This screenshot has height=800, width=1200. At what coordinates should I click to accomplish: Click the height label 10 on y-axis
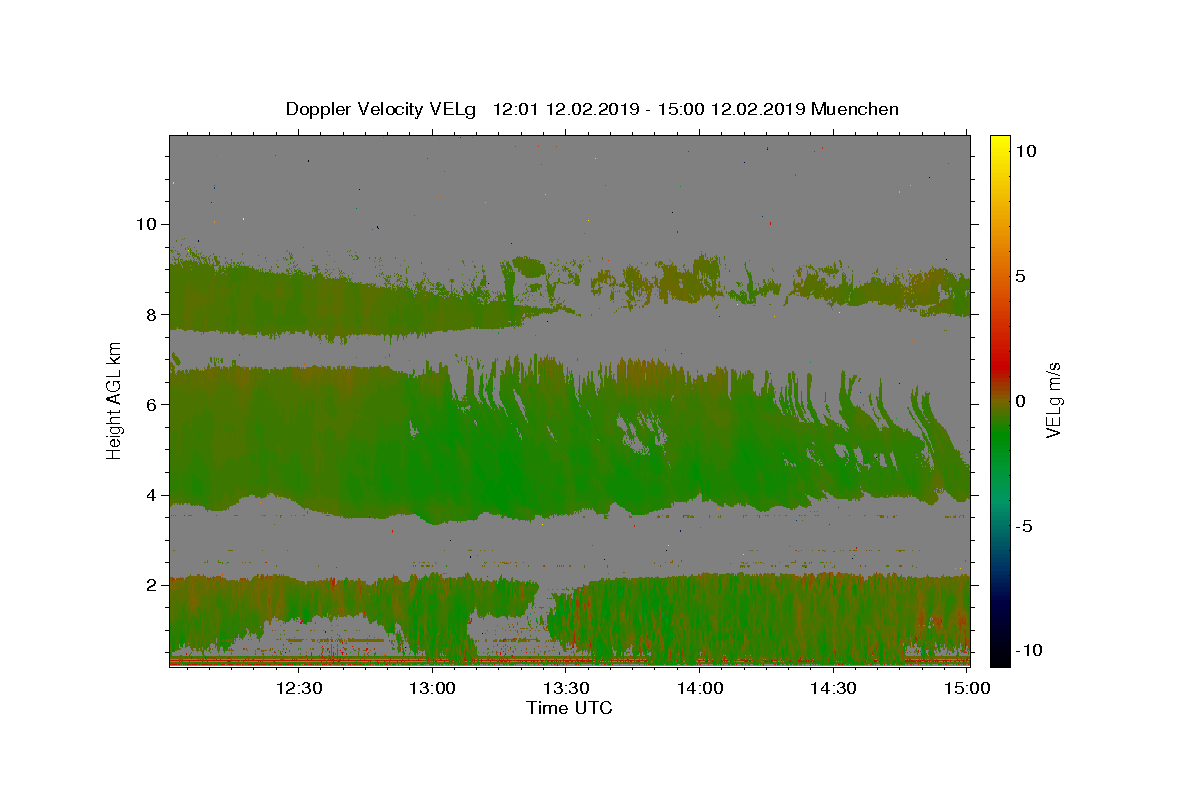(144, 224)
